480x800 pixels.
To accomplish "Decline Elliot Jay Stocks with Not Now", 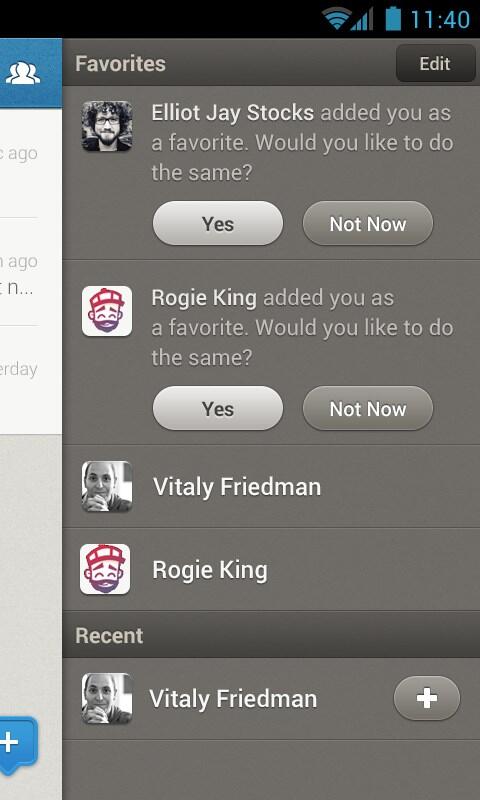I will (x=368, y=223).
